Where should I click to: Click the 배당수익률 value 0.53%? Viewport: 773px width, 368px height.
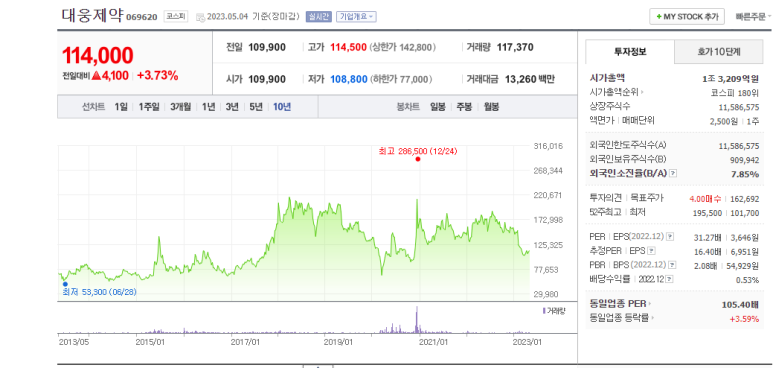(x=748, y=280)
